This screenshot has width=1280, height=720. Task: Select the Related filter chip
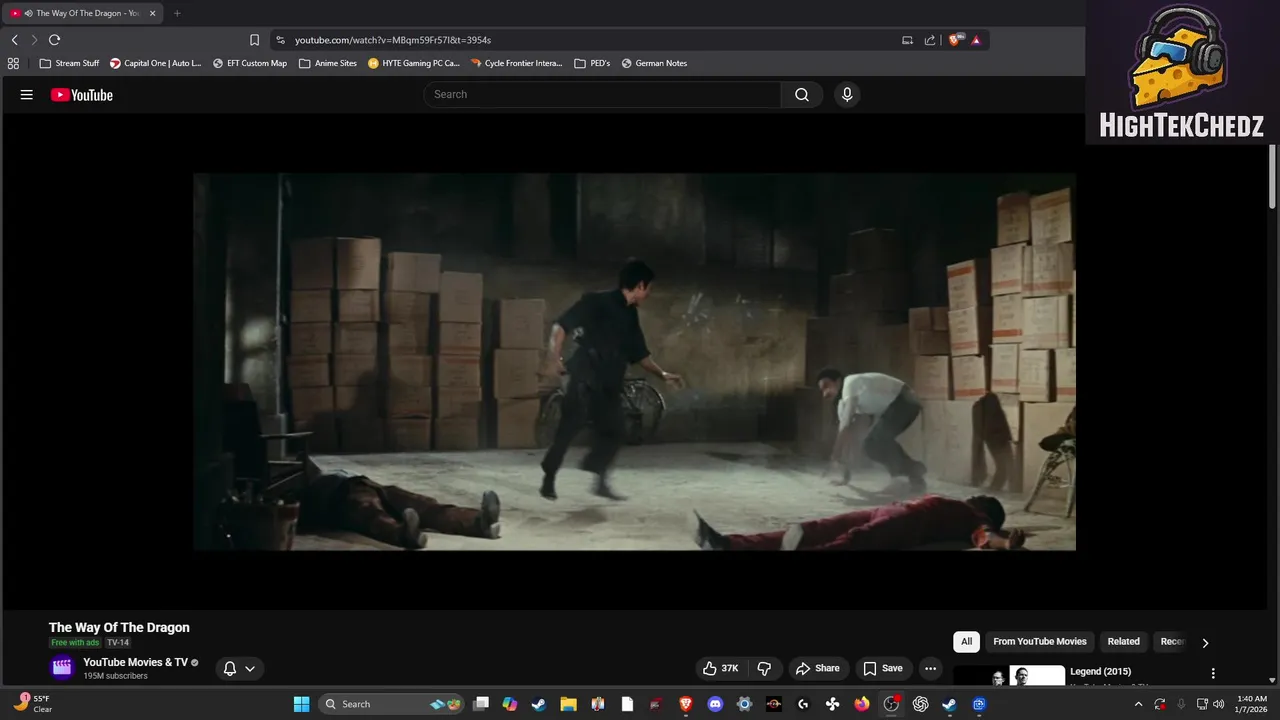click(1123, 642)
